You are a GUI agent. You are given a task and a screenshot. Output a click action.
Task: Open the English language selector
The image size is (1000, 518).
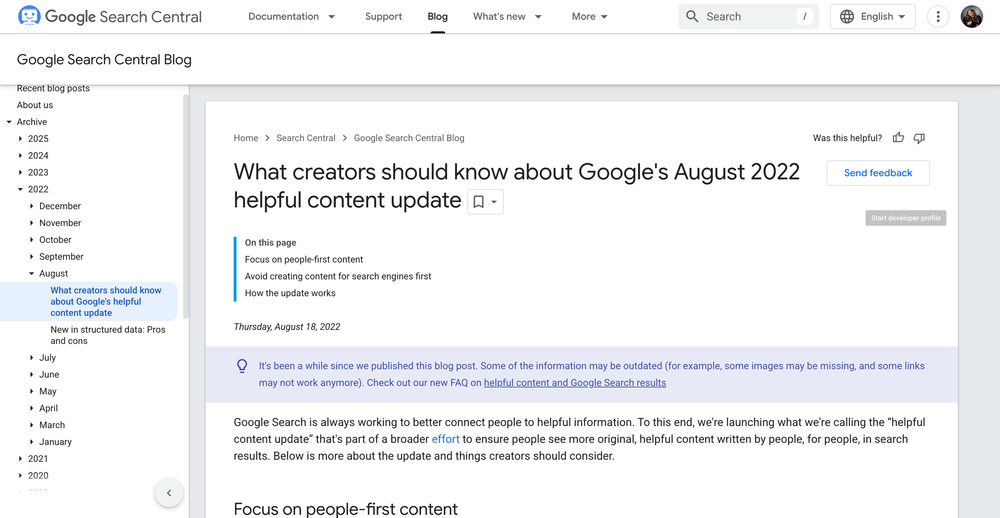coord(872,17)
